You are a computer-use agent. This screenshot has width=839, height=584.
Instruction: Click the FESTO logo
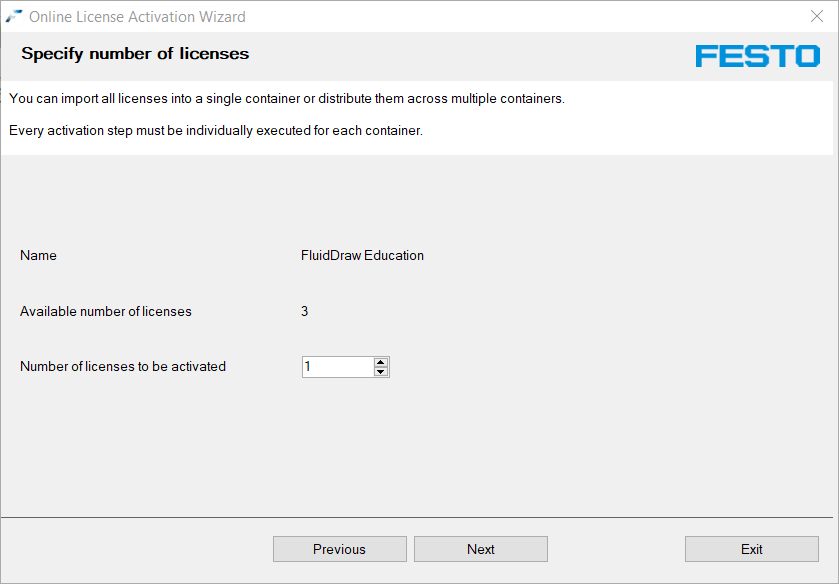tap(757, 56)
